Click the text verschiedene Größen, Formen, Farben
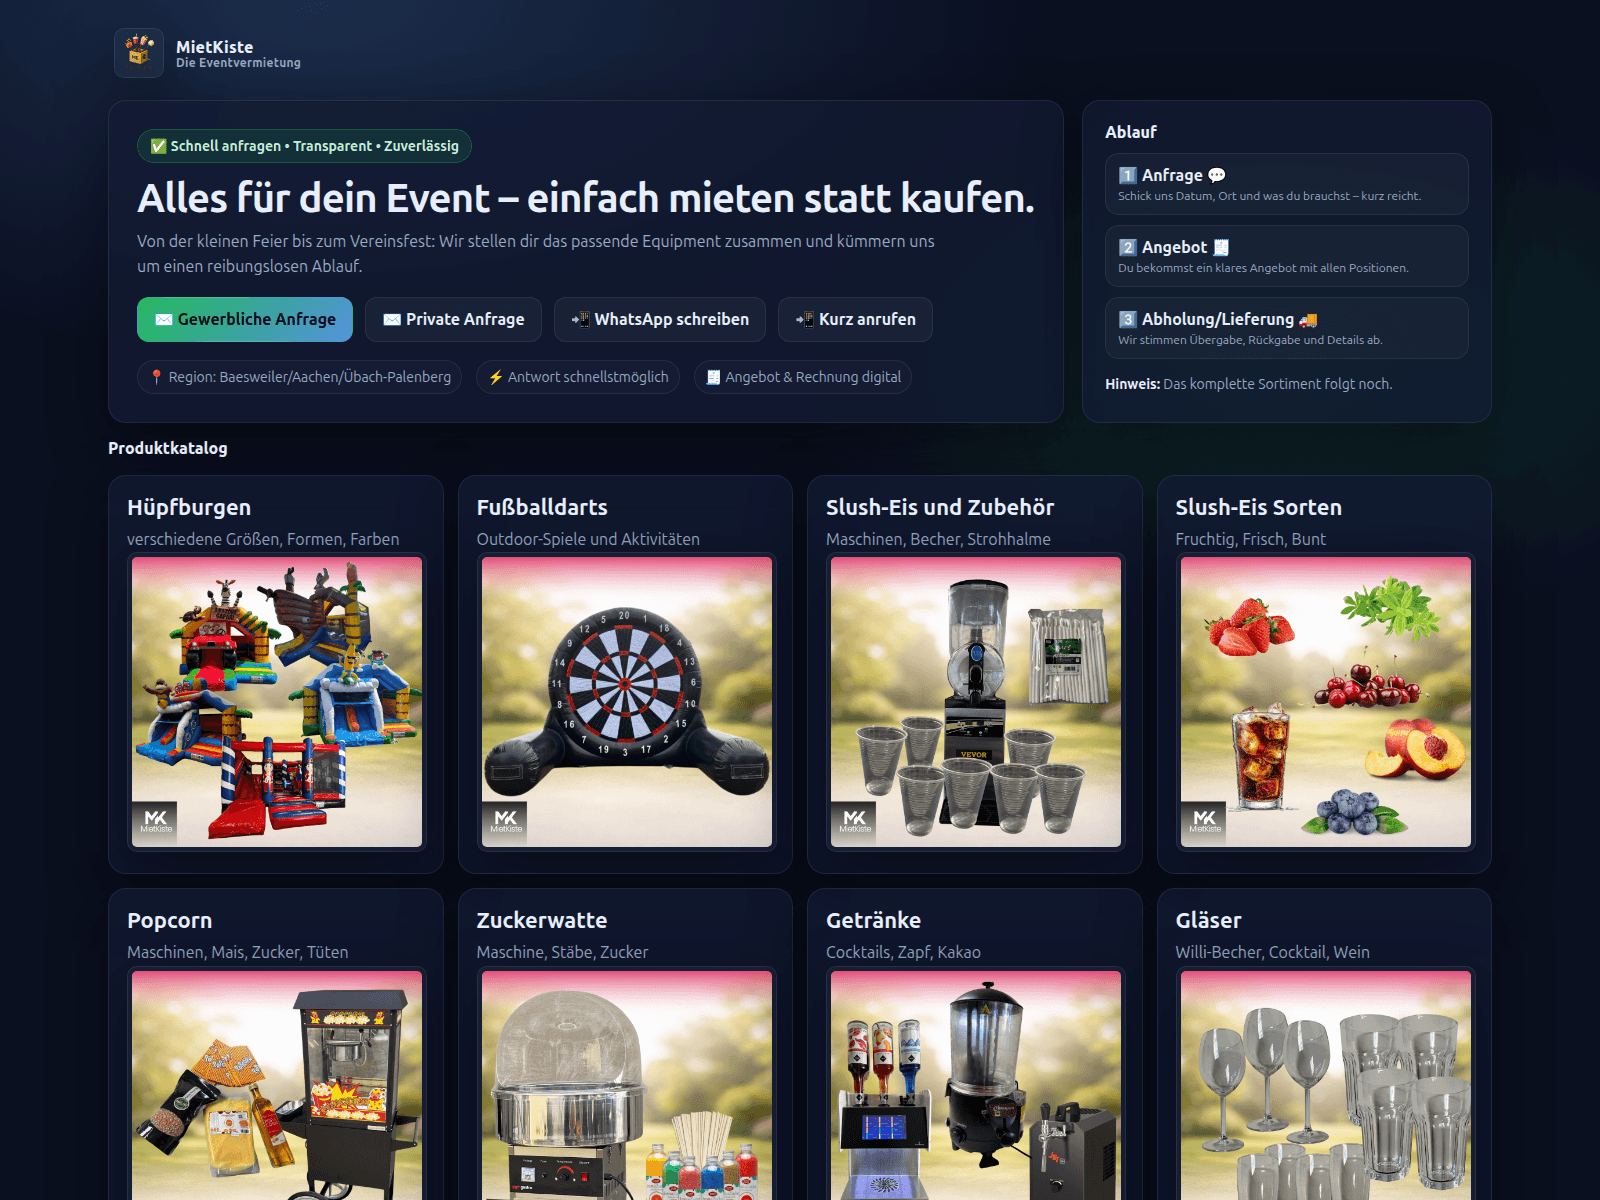1600x1200 pixels. tap(263, 539)
